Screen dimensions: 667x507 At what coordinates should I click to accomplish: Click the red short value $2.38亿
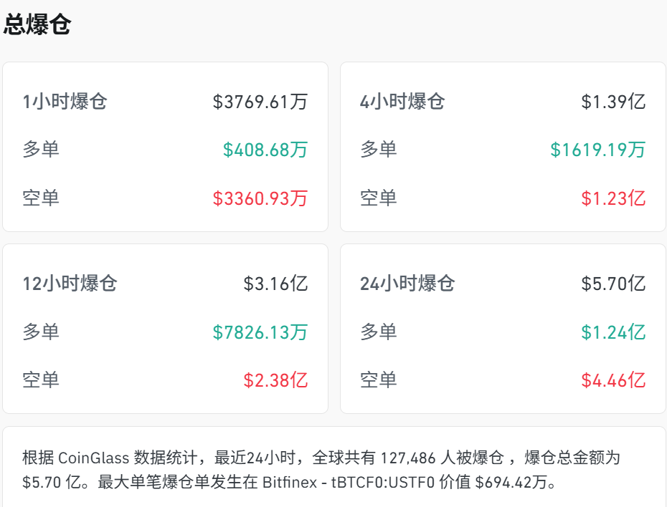(275, 379)
